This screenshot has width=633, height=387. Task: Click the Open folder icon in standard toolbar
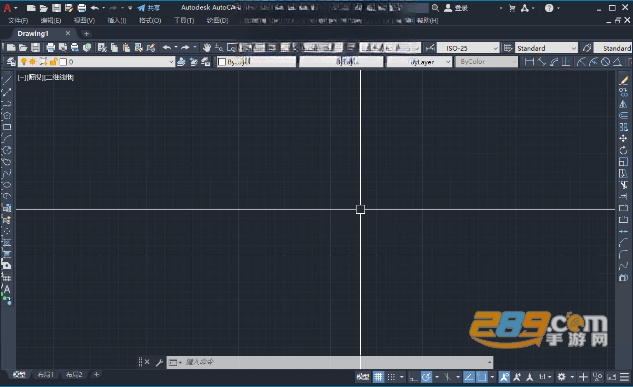click(23, 48)
